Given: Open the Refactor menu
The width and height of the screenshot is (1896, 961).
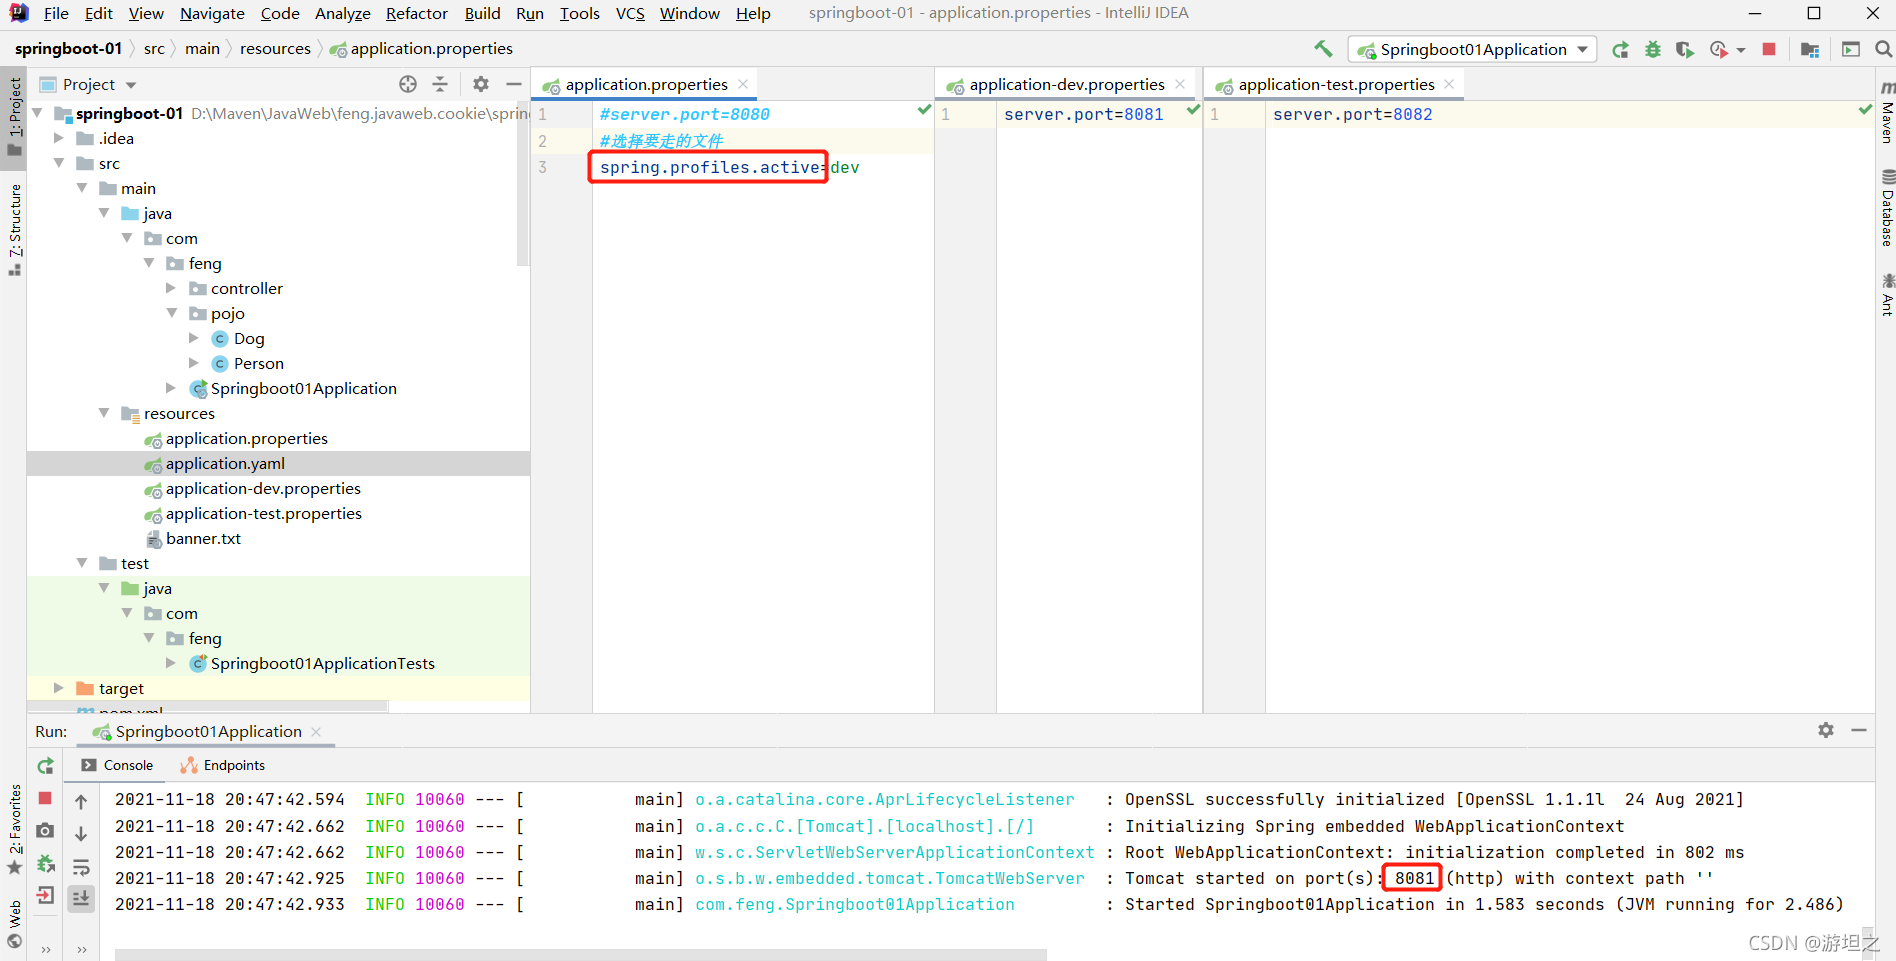Looking at the screenshot, I should [x=416, y=13].
